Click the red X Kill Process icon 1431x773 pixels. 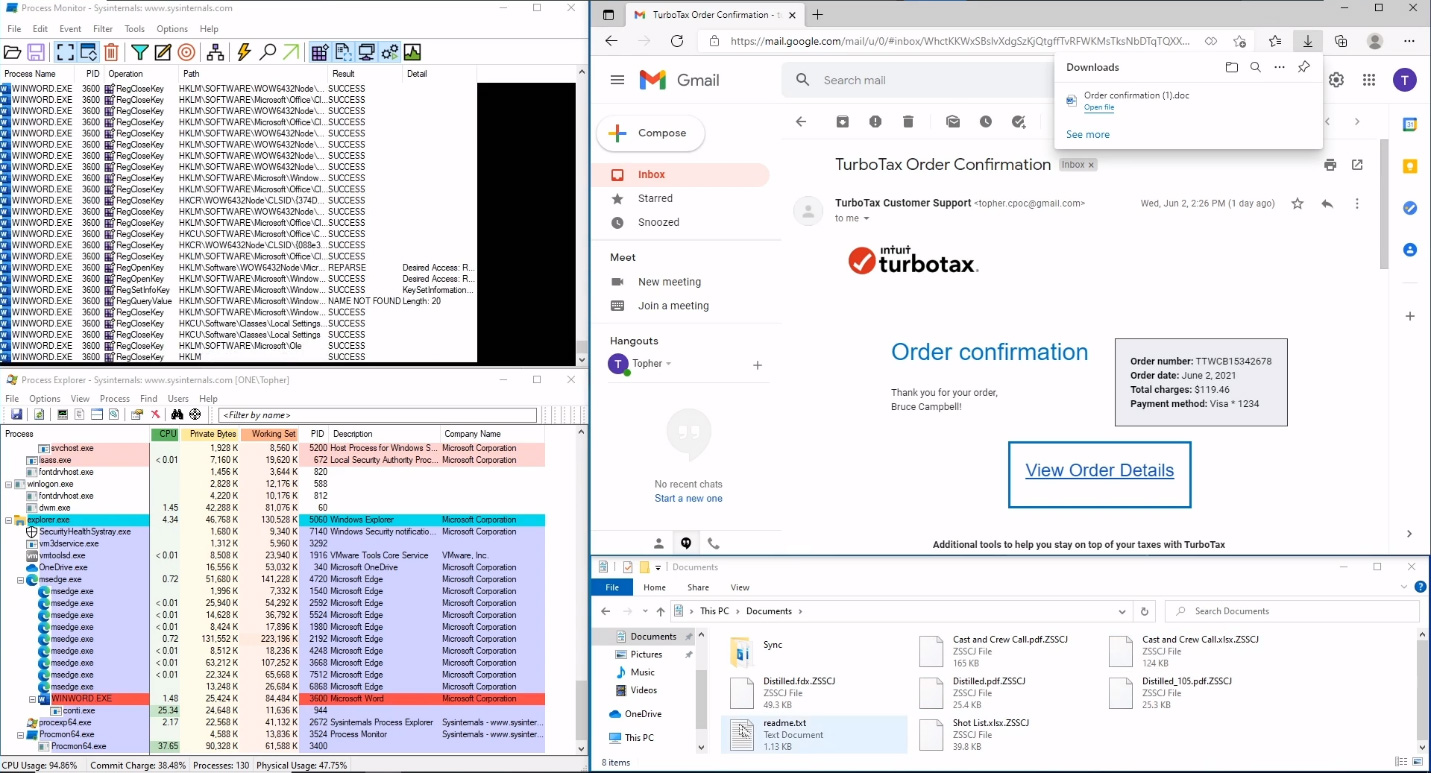pyautogui.click(x=155, y=414)
